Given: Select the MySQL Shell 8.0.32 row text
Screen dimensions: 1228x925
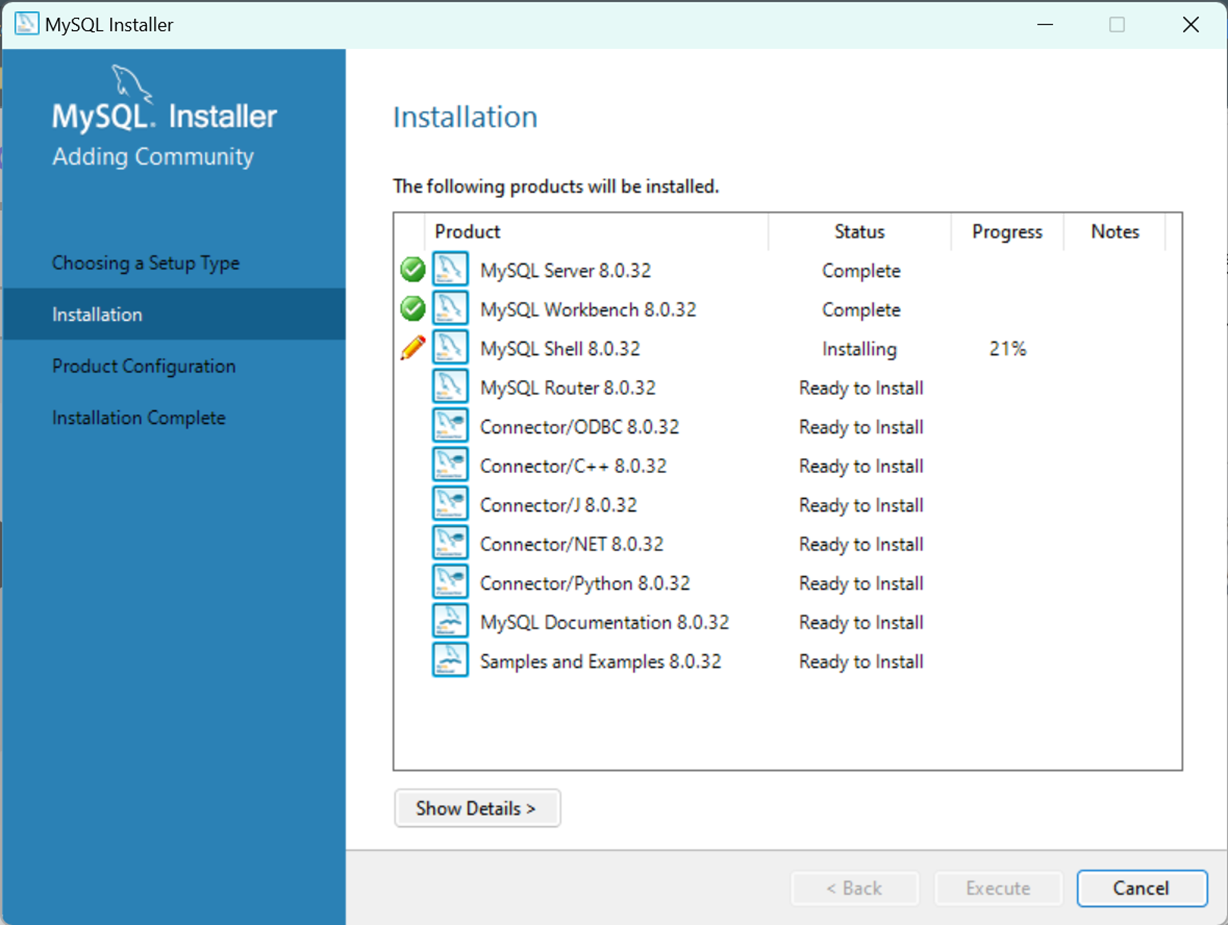Looking at the screenshot, I should [560, 349].
